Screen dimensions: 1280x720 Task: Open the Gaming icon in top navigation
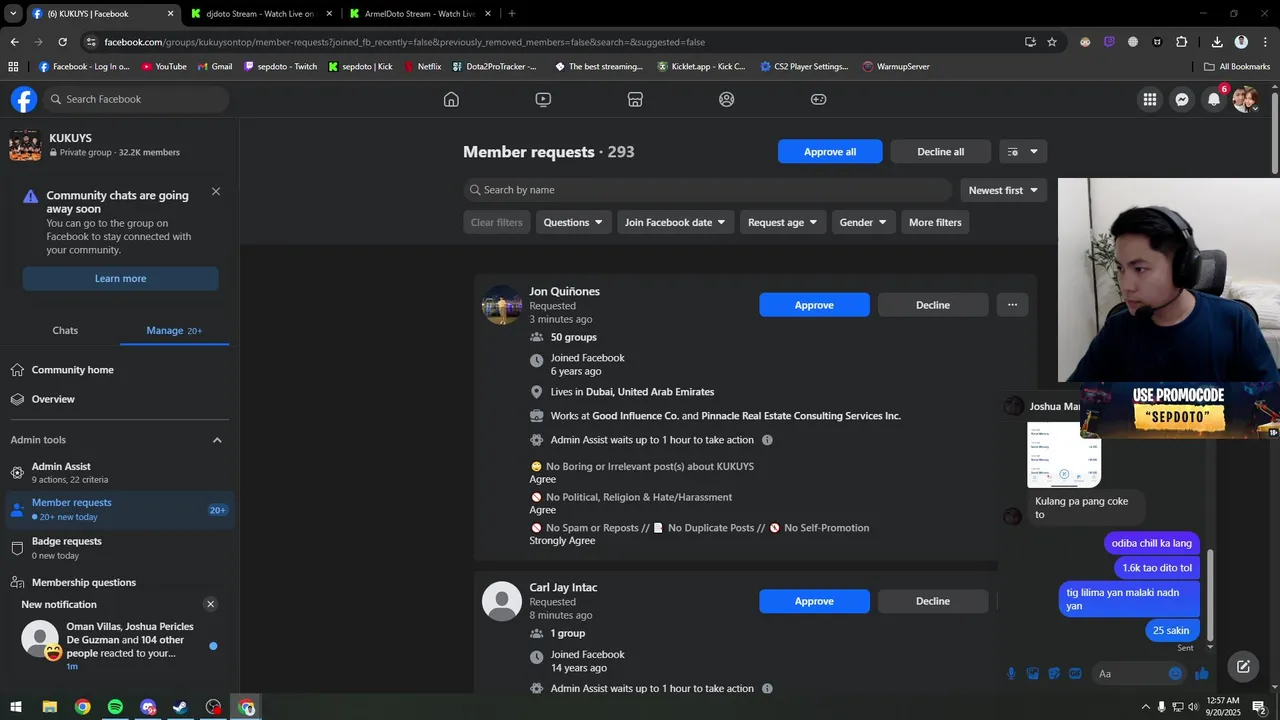(818, 99)
